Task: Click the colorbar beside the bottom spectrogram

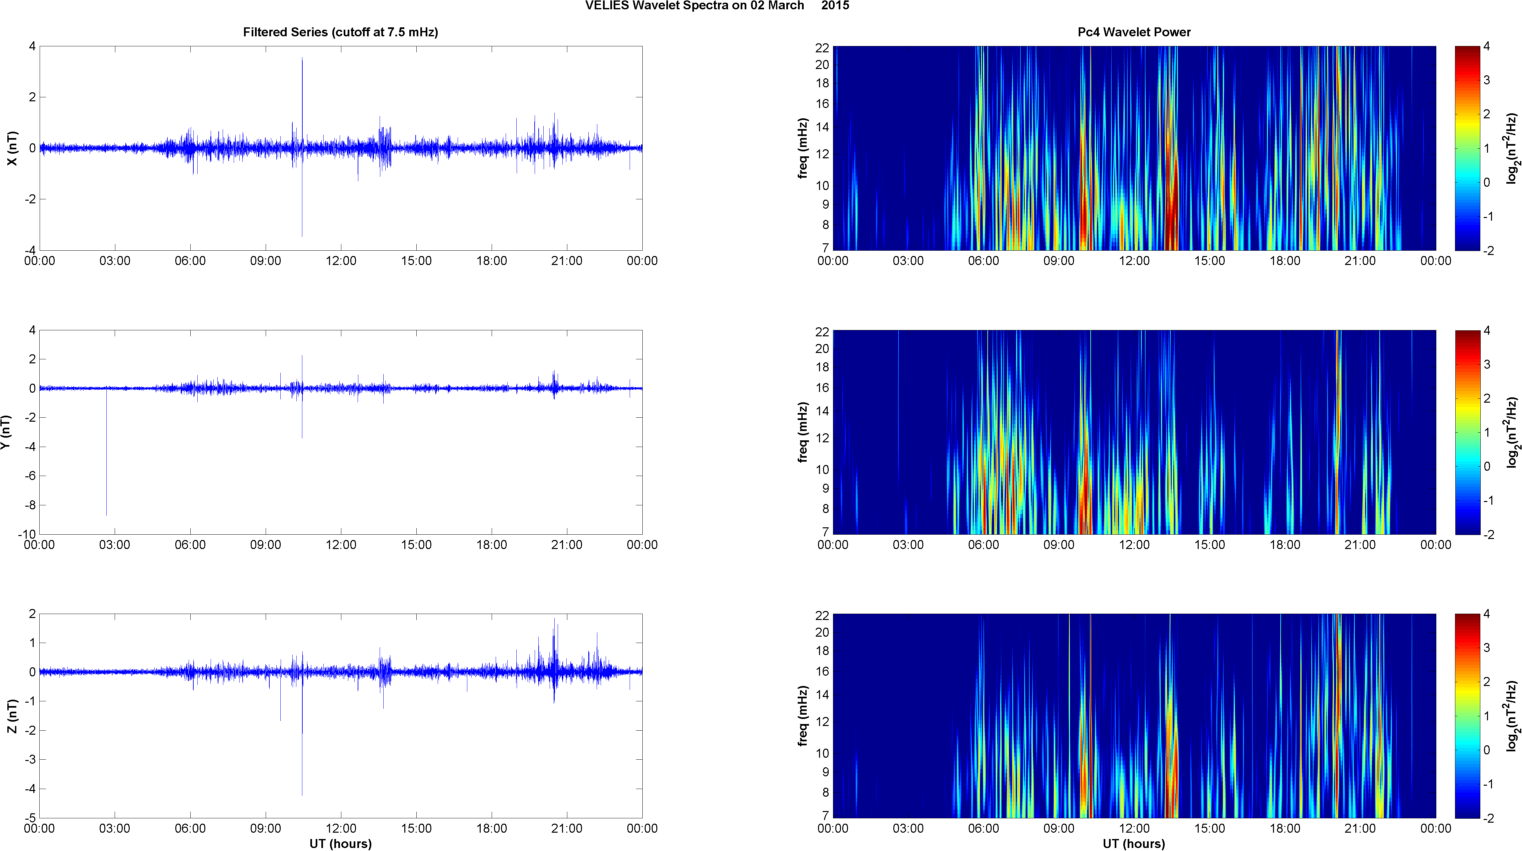Action: (1467, 716)
